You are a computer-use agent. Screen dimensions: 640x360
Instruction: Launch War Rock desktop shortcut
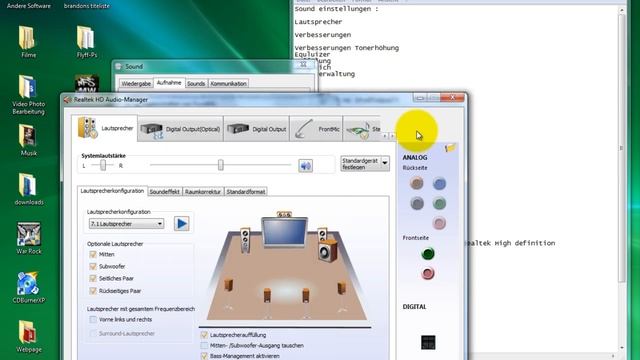pos(29,238)
